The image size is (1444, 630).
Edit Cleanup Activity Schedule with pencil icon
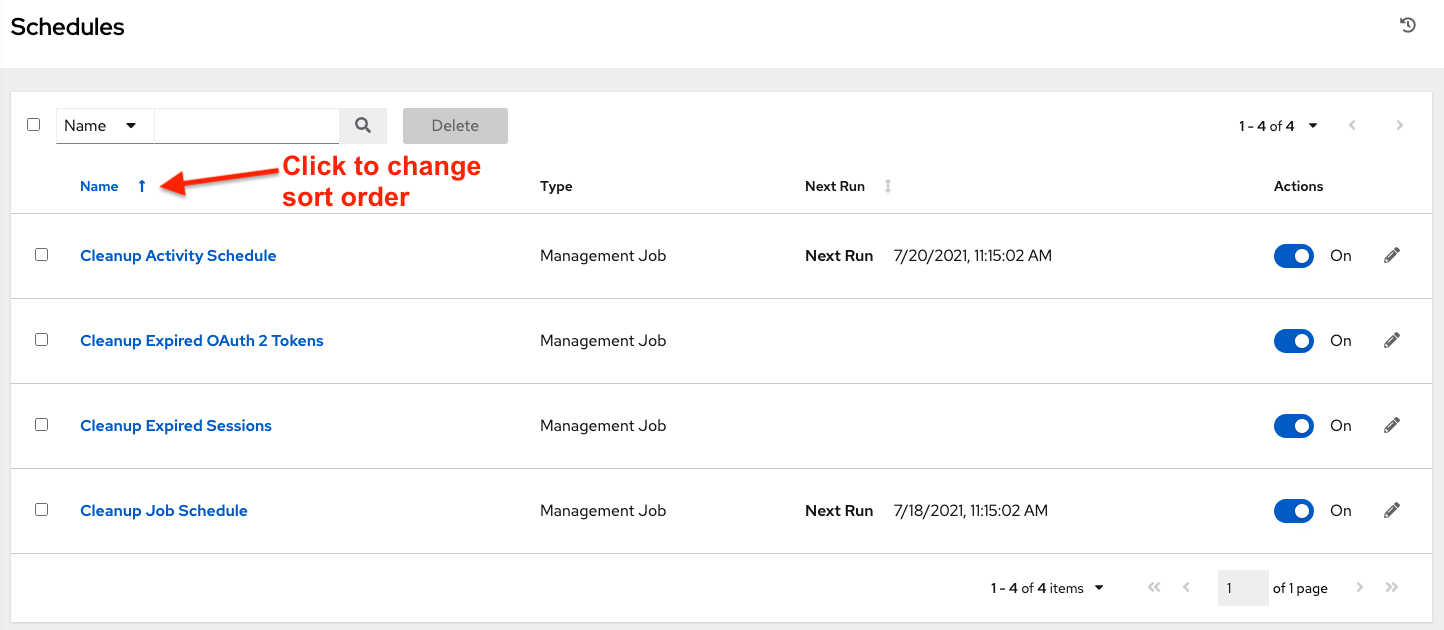[1391, 256]
